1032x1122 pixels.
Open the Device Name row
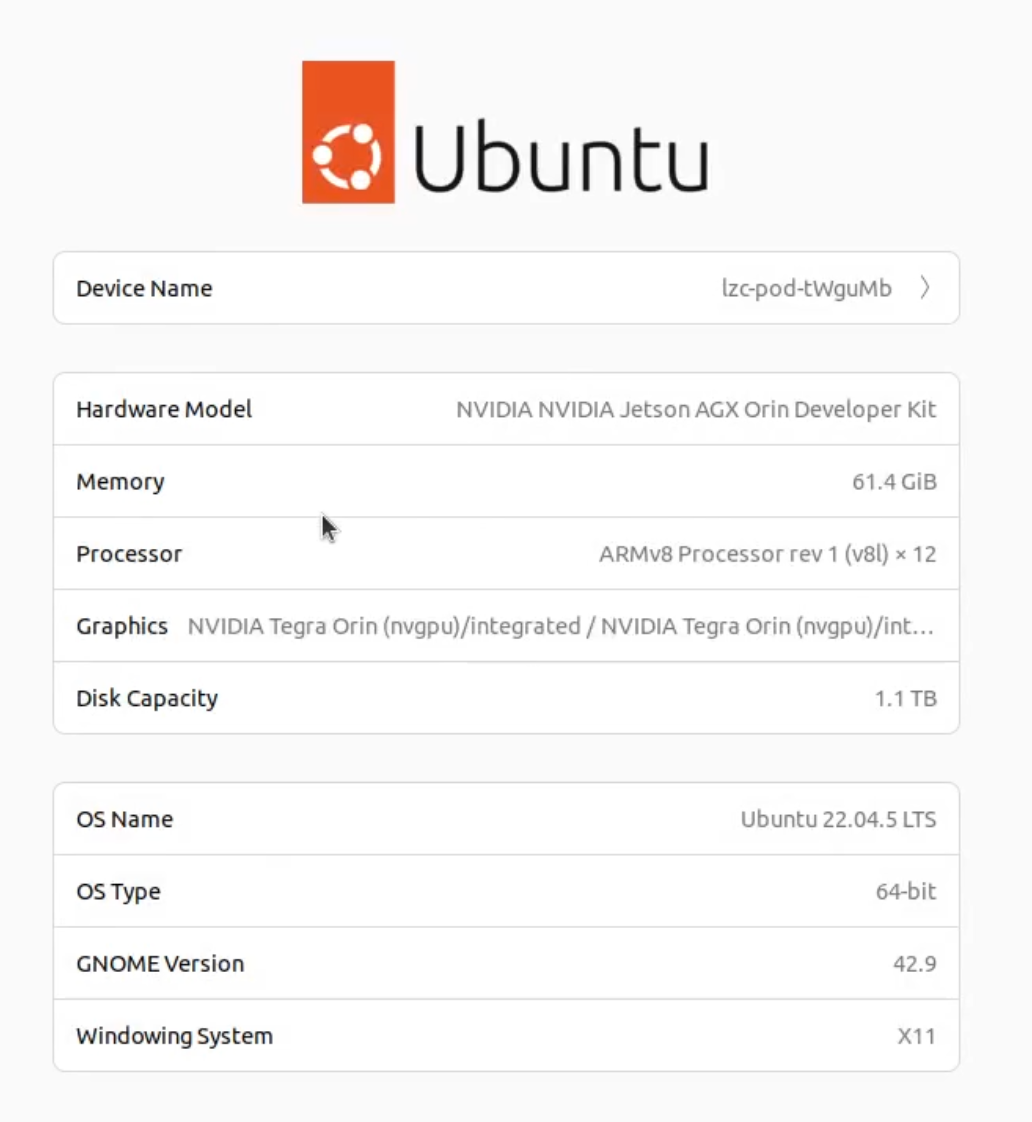[x=506, y=288]
